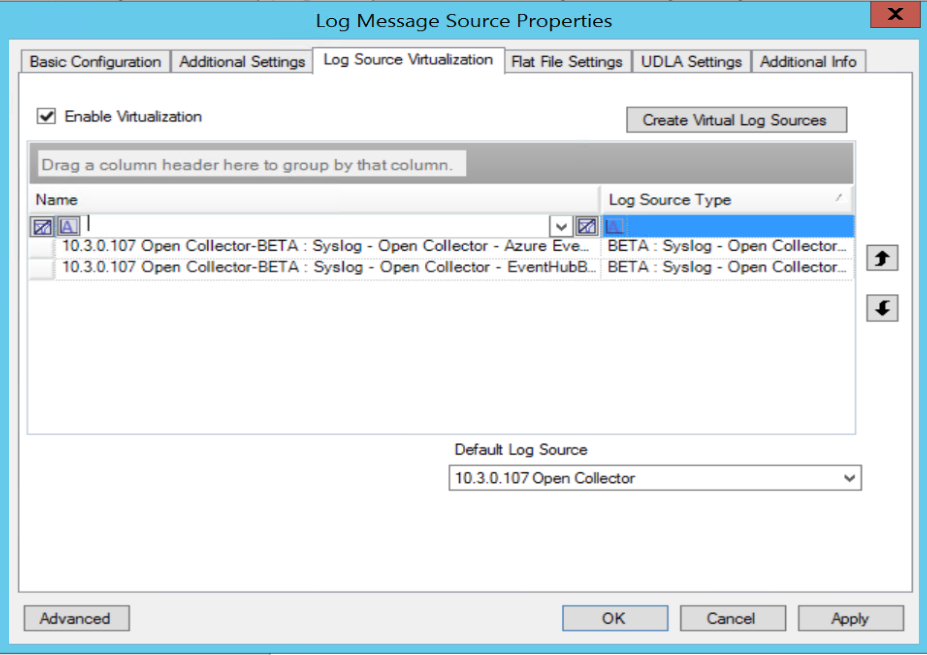
Task: Click the Advanced button
Action: [x=75, y=618]
